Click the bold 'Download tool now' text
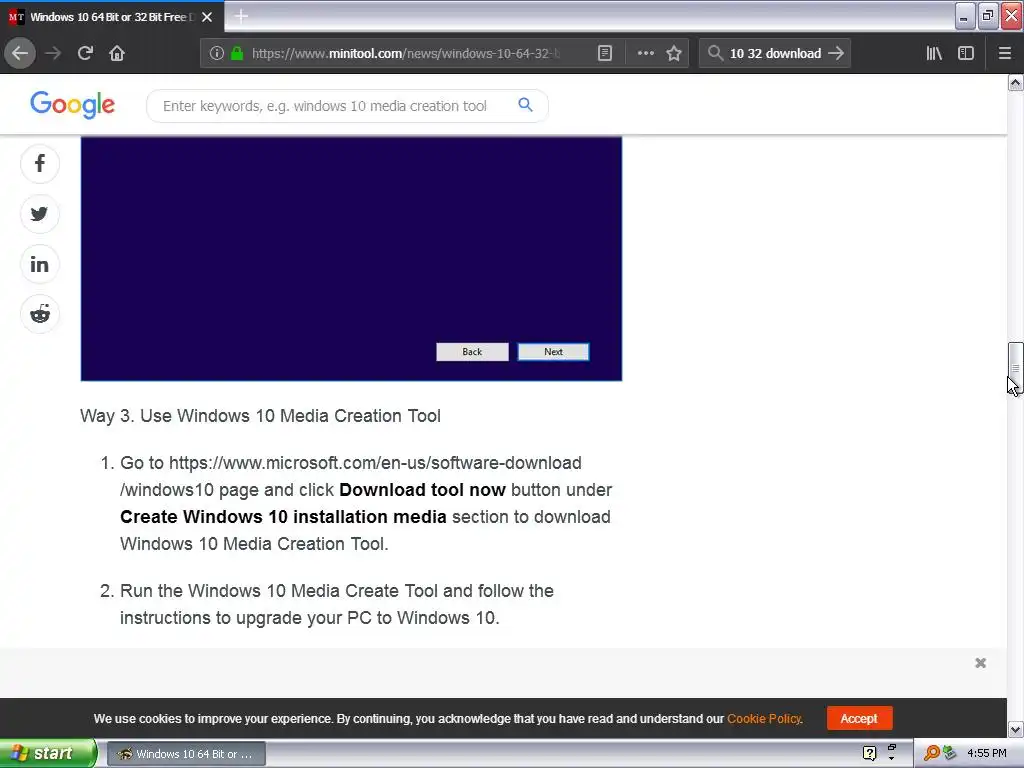The width and height of the screenshot is (1024, 768). click(422, 490)
